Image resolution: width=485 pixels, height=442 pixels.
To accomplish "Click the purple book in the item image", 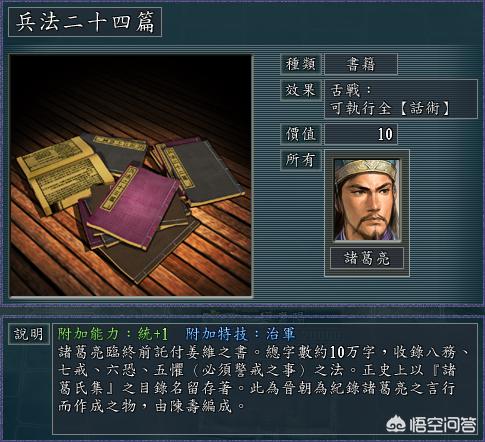I will coord(133,207).
